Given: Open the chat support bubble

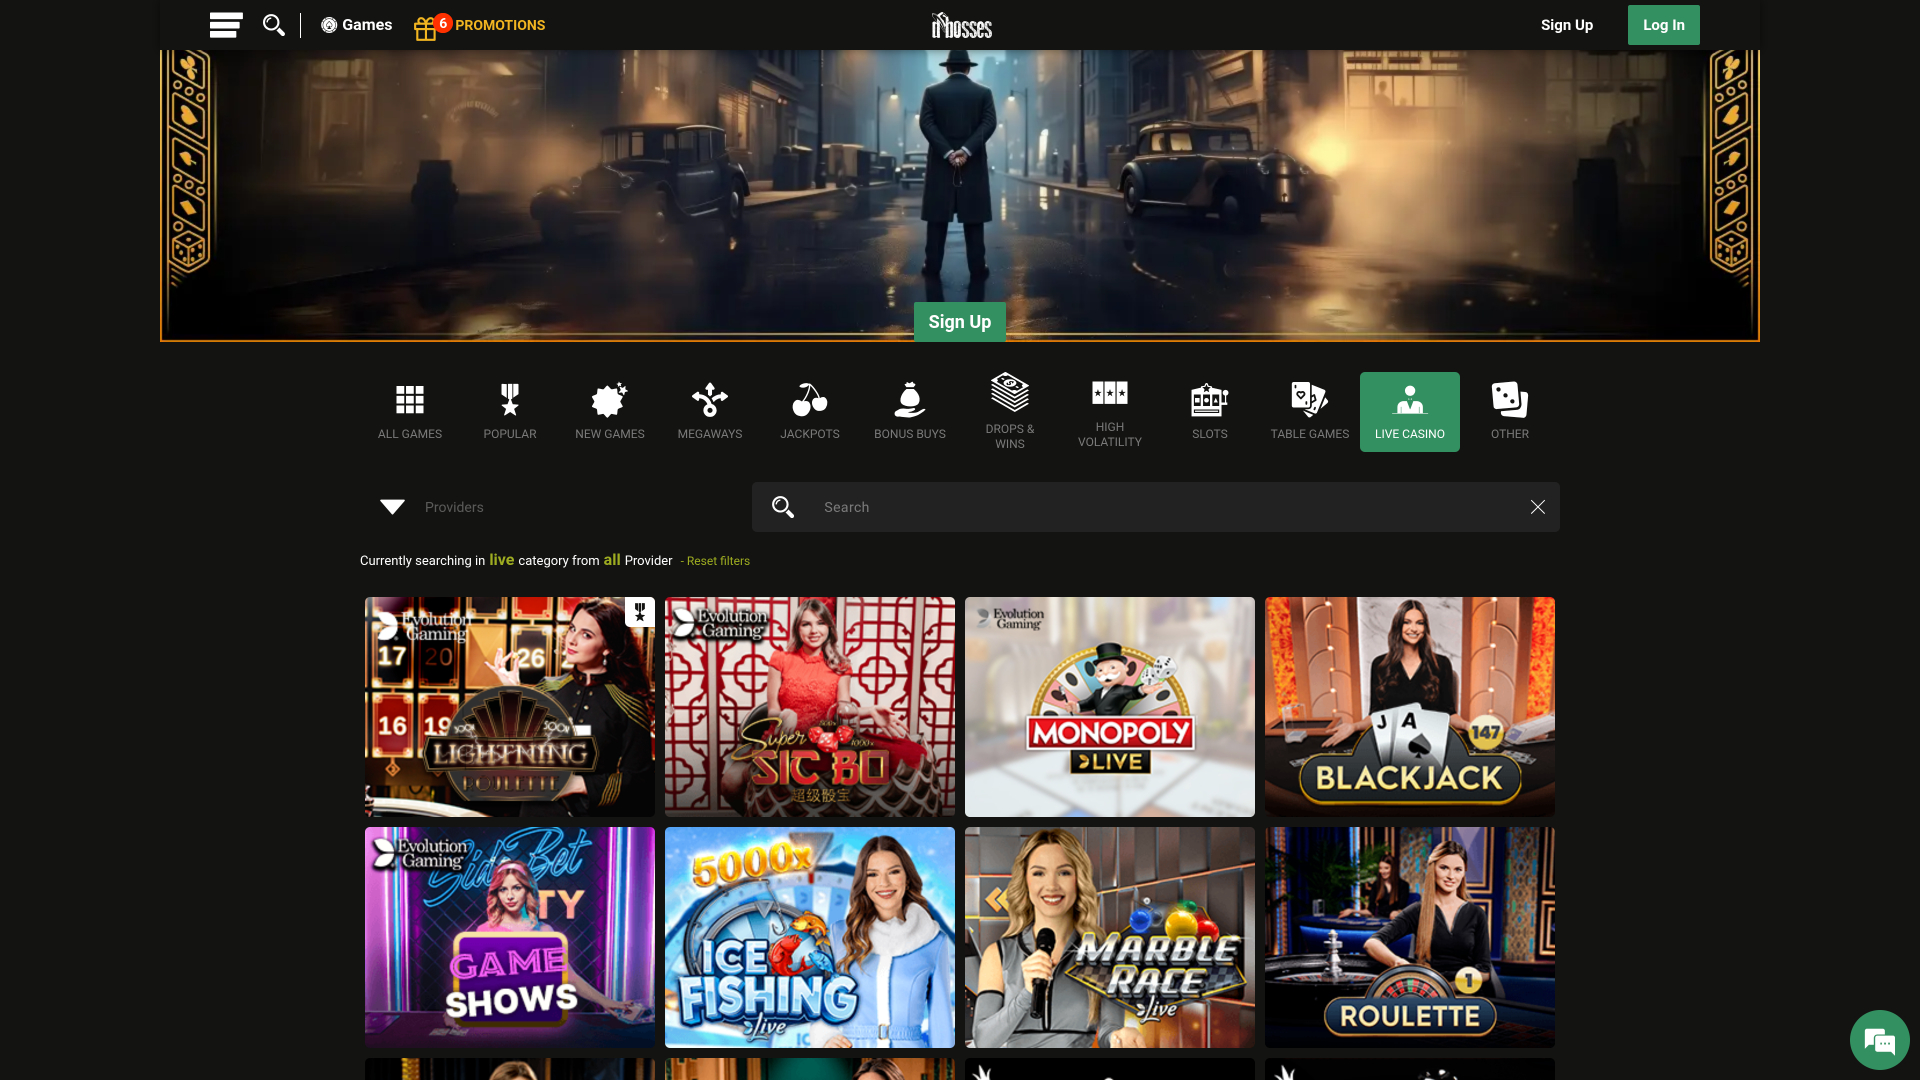Looking at the screenshot, I should 1879,1039.
